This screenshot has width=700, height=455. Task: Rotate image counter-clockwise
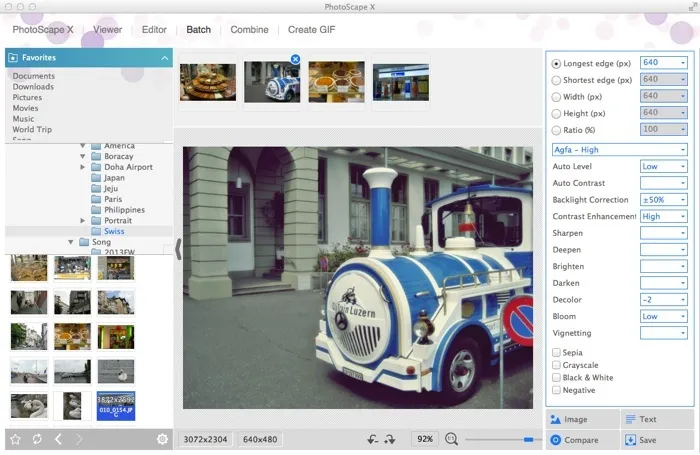373,439
